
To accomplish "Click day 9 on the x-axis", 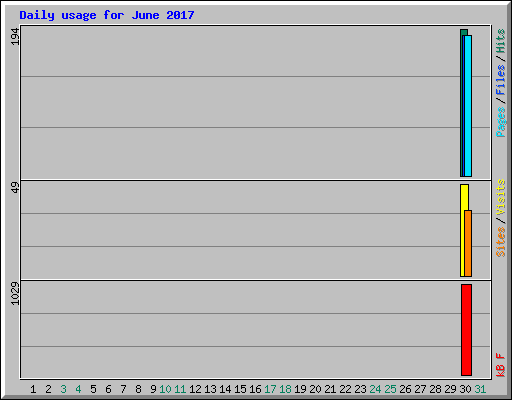I will tap(153, 389).
